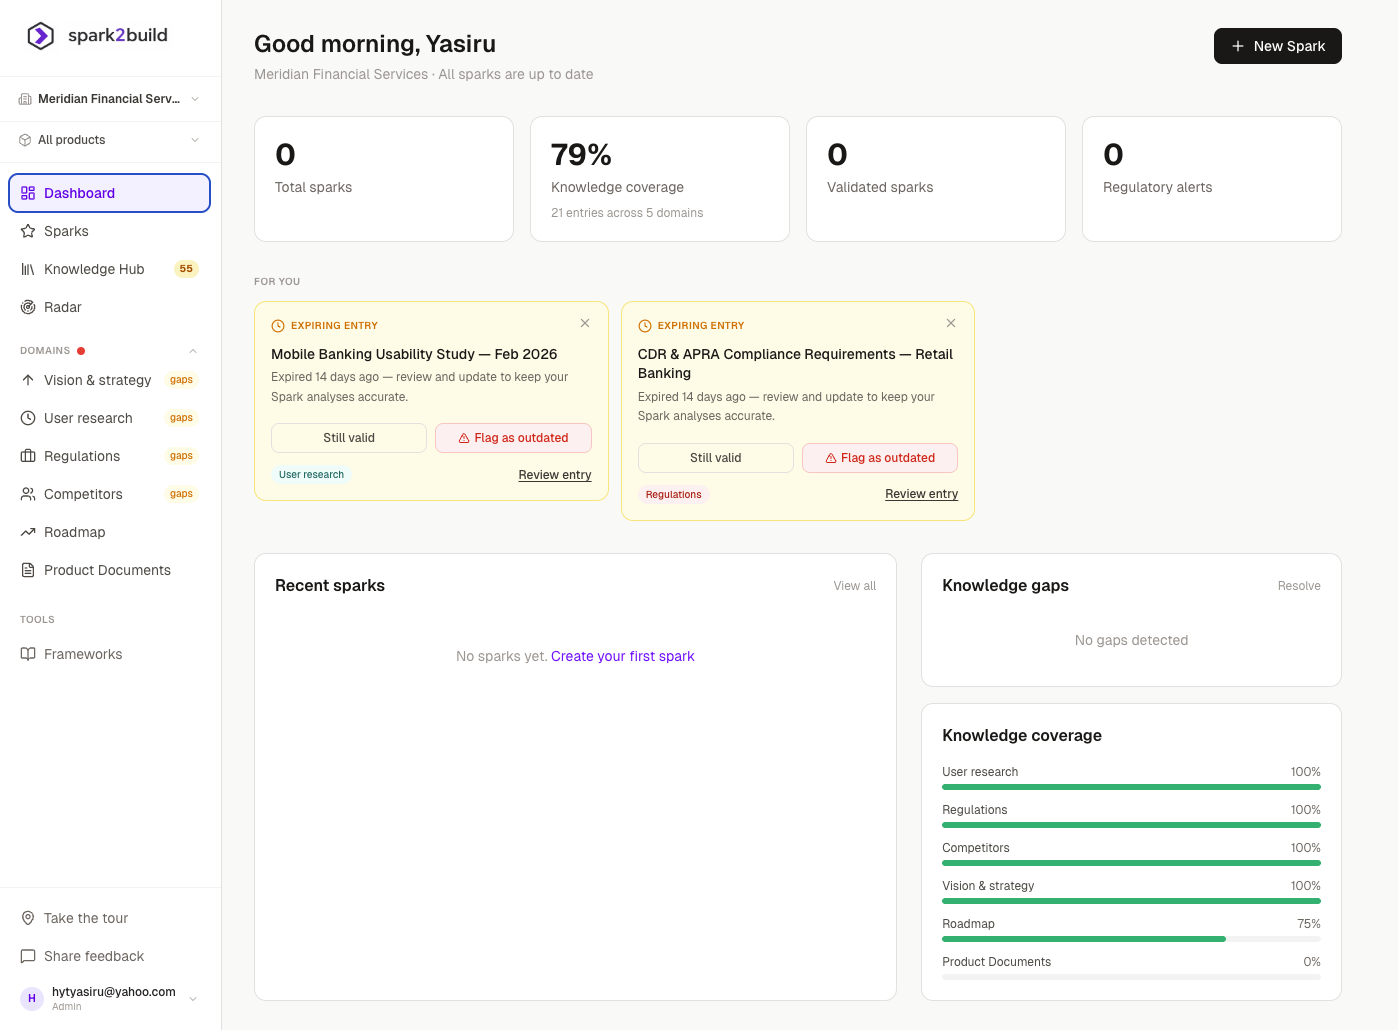Go to the Regulations domain
The image size is (1398, 1030).
tap(82, 456)
